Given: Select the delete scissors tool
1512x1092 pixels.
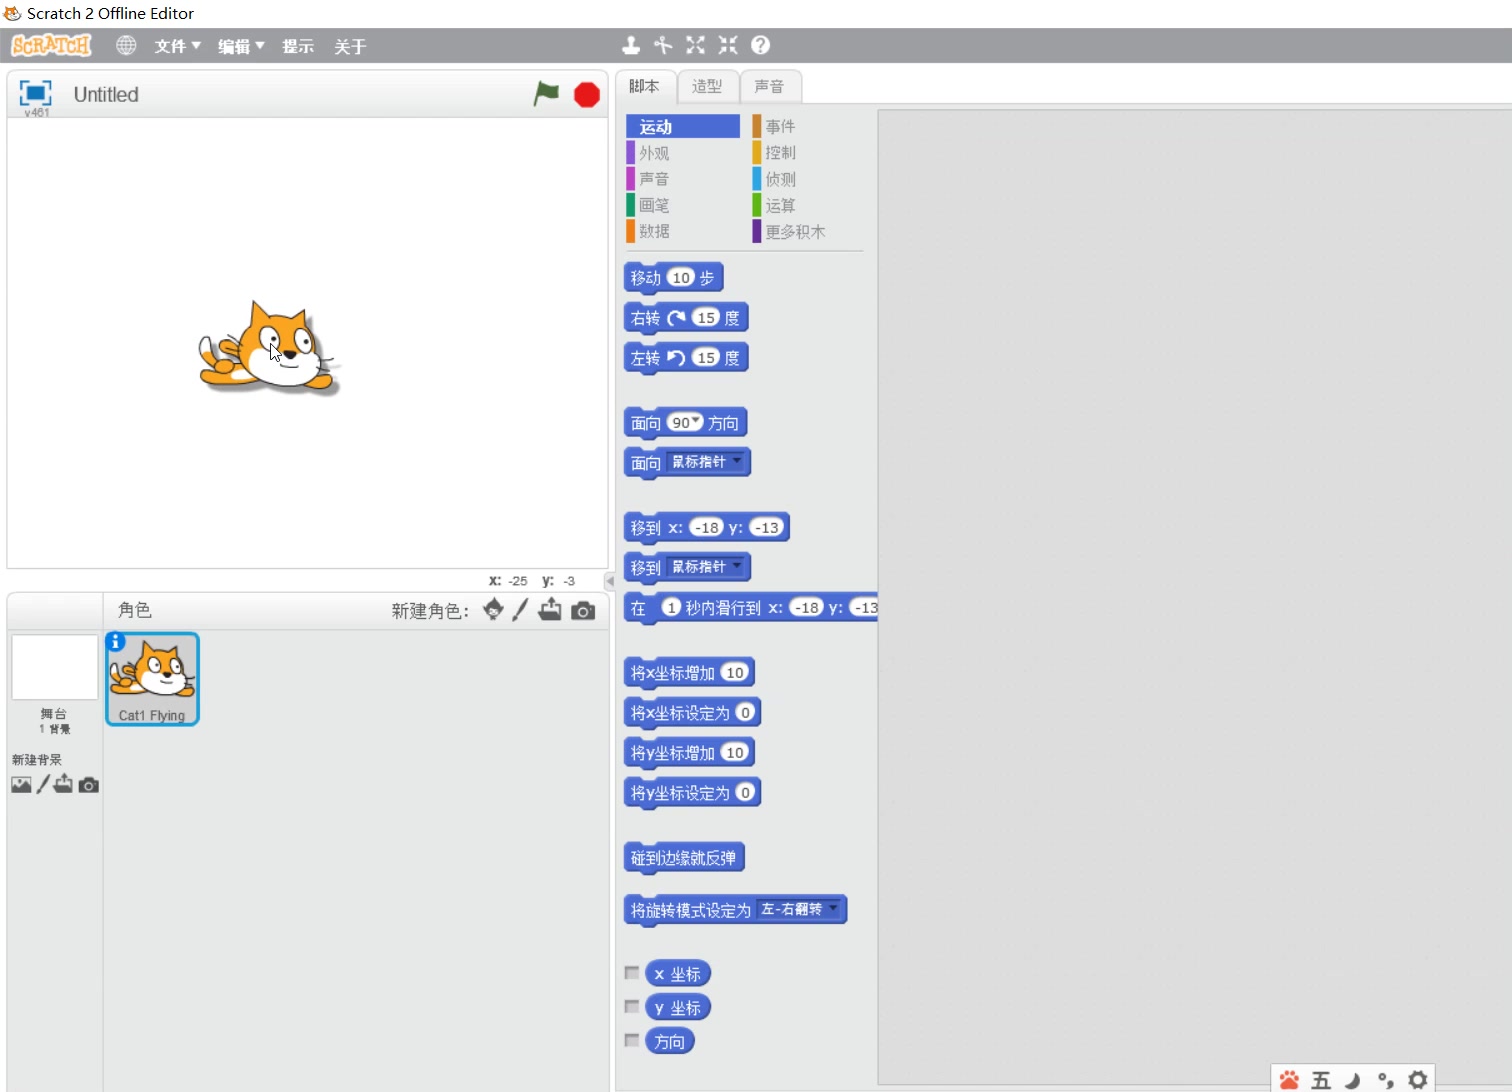Looking at the screenshot, I should [x=663, y=45].
